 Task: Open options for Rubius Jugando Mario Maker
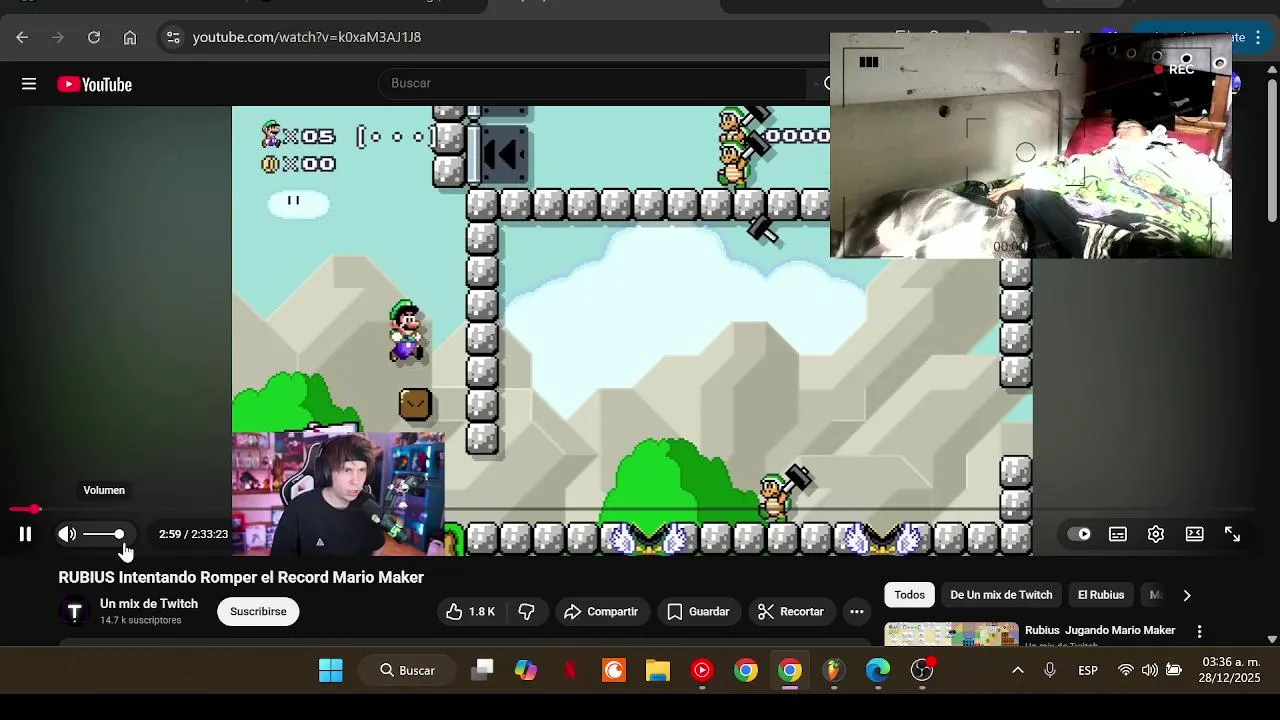(1199, 631)
